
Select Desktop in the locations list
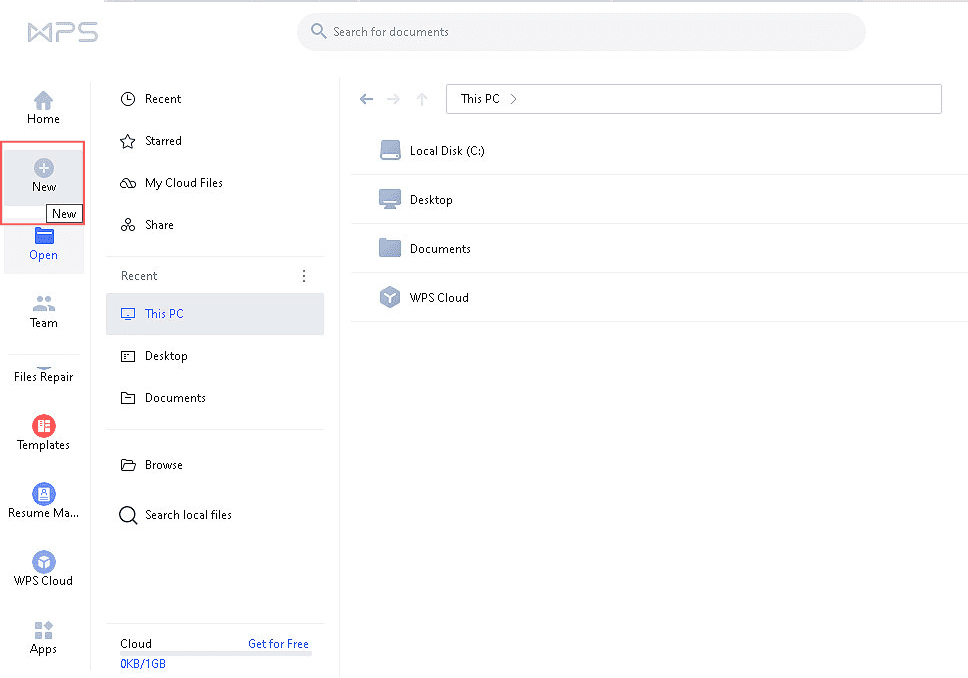(215, 356)
